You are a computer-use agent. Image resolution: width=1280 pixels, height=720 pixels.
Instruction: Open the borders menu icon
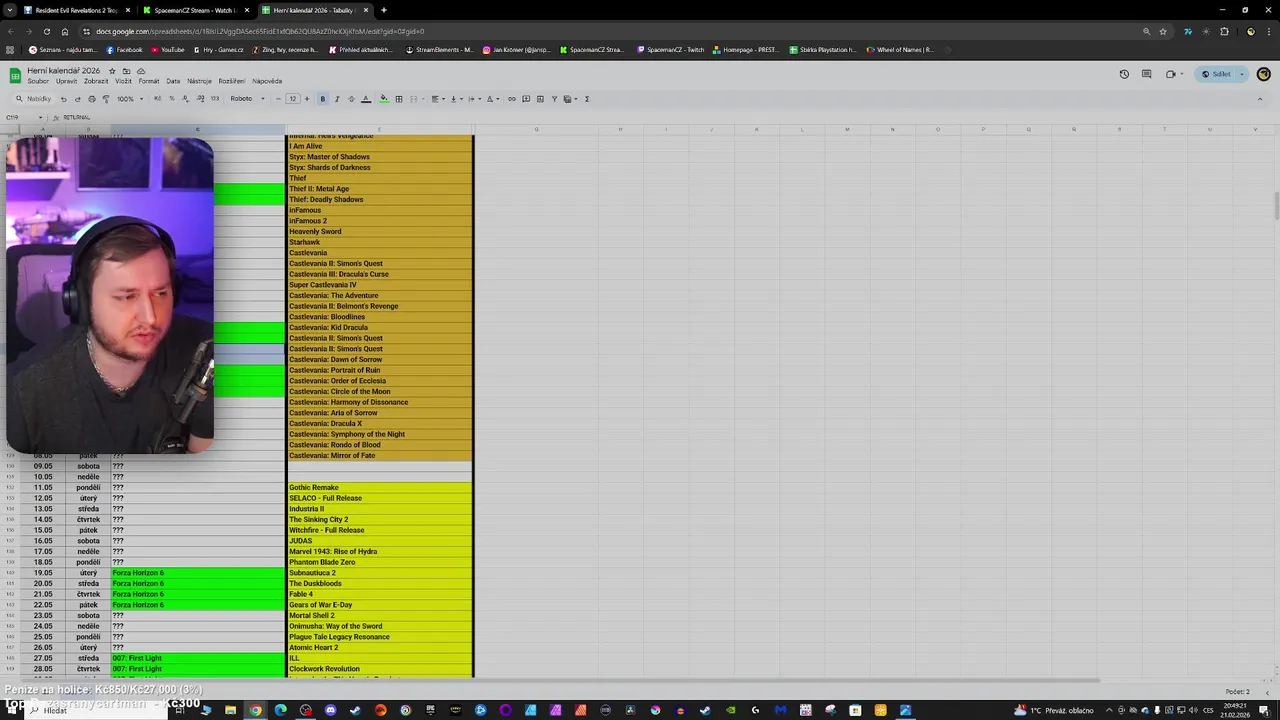(x=399, y=99)
